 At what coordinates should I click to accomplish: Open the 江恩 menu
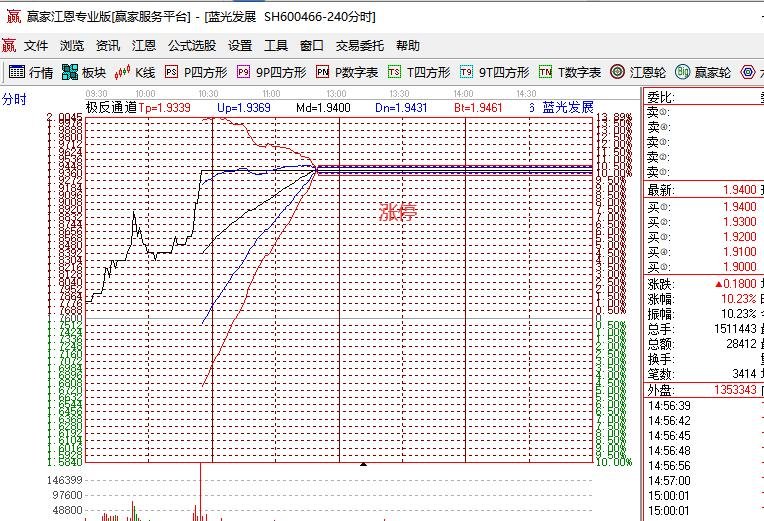pos(144,46)
